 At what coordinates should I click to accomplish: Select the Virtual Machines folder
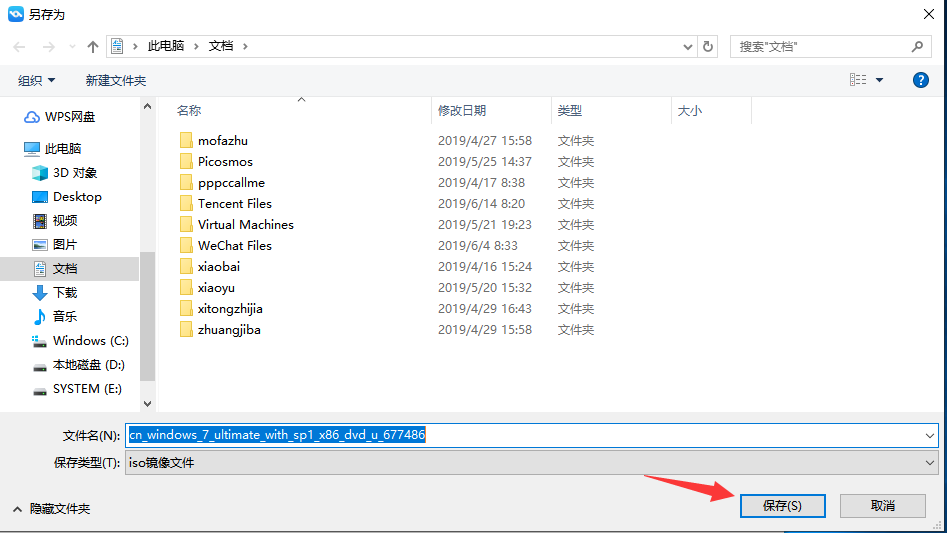click(x=245, y=225)
